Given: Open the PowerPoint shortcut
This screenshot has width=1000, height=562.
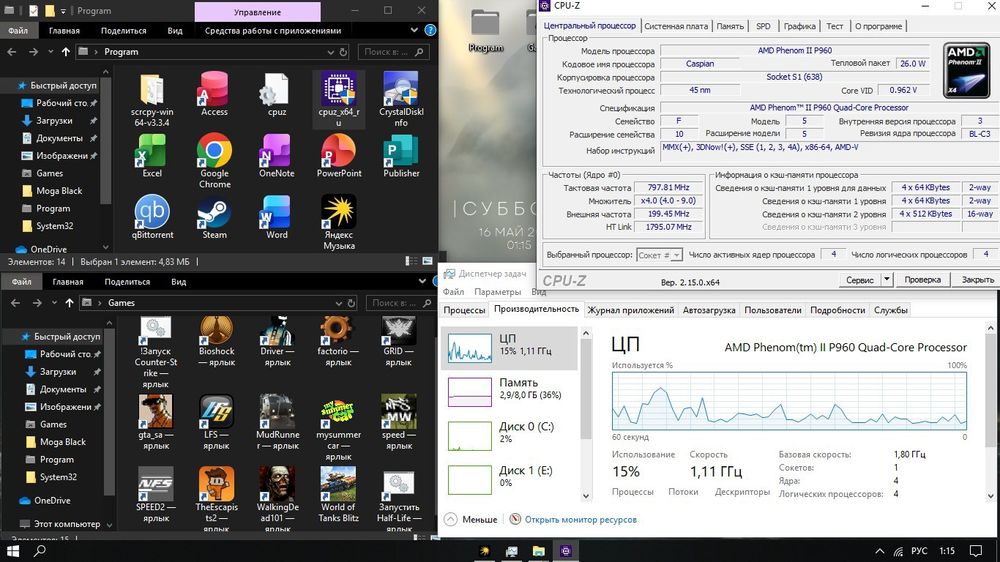Looking at the screenshot, I should tap(339, 156).
